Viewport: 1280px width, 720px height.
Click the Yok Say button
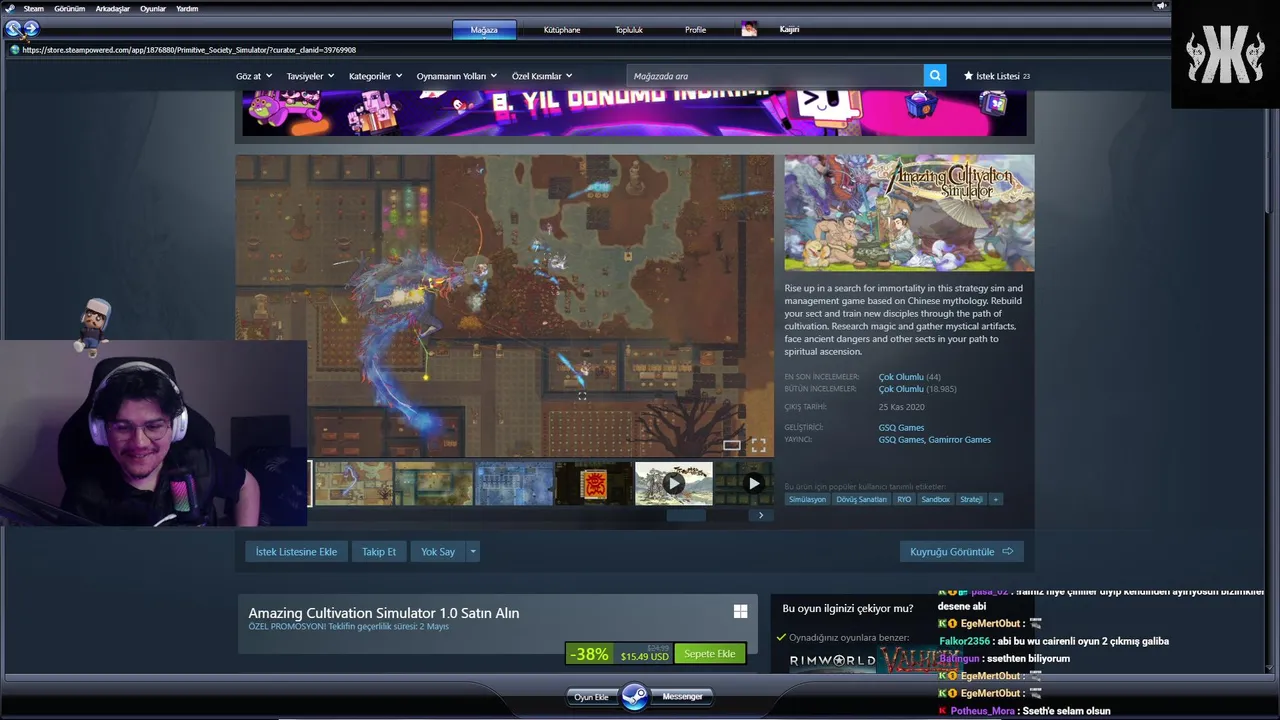coord(438,552)
